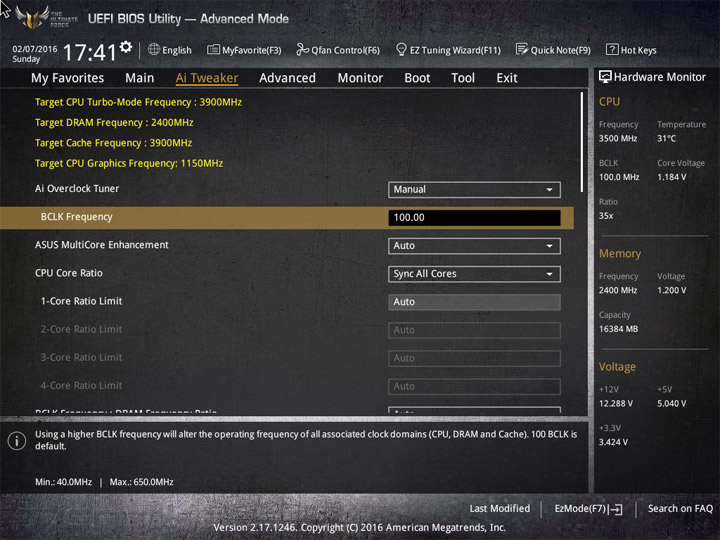The image size is (720, 540).
Task: Select the ASUS MultiCore Enhancement label
Action: 101,245
